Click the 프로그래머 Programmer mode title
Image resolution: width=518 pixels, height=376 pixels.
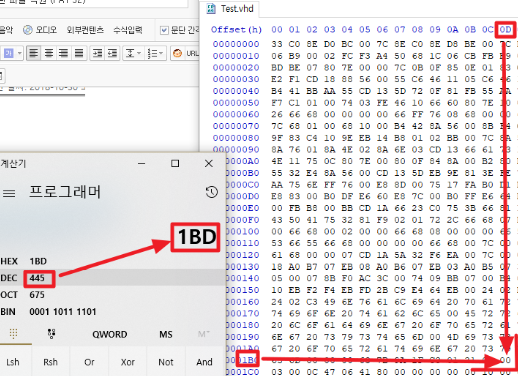tap(65, 192)
